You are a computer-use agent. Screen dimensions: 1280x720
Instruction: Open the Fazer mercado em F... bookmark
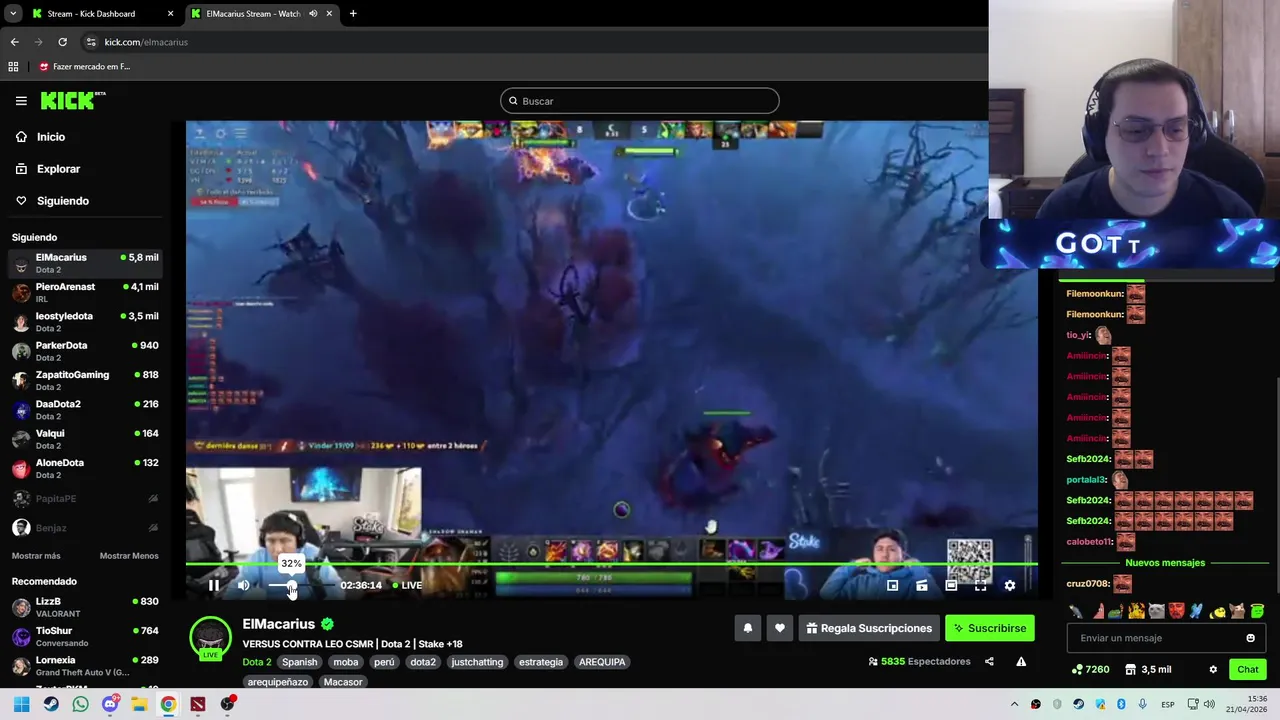coord(84,67)
